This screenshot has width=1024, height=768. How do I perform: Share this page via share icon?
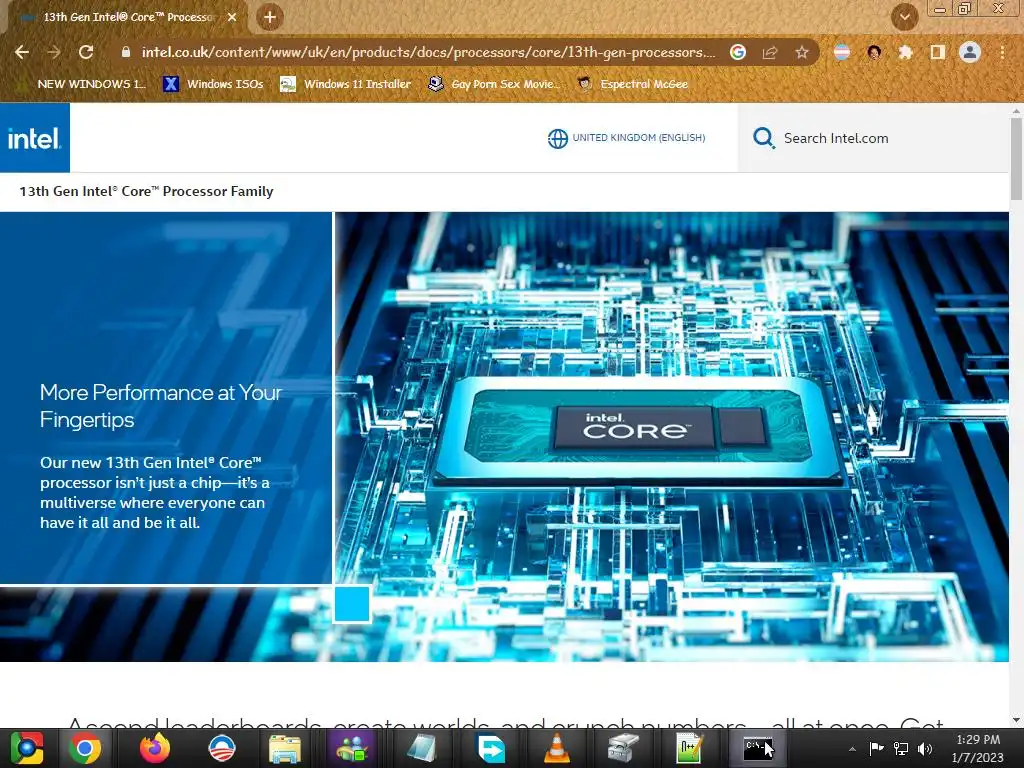point(770,52)
